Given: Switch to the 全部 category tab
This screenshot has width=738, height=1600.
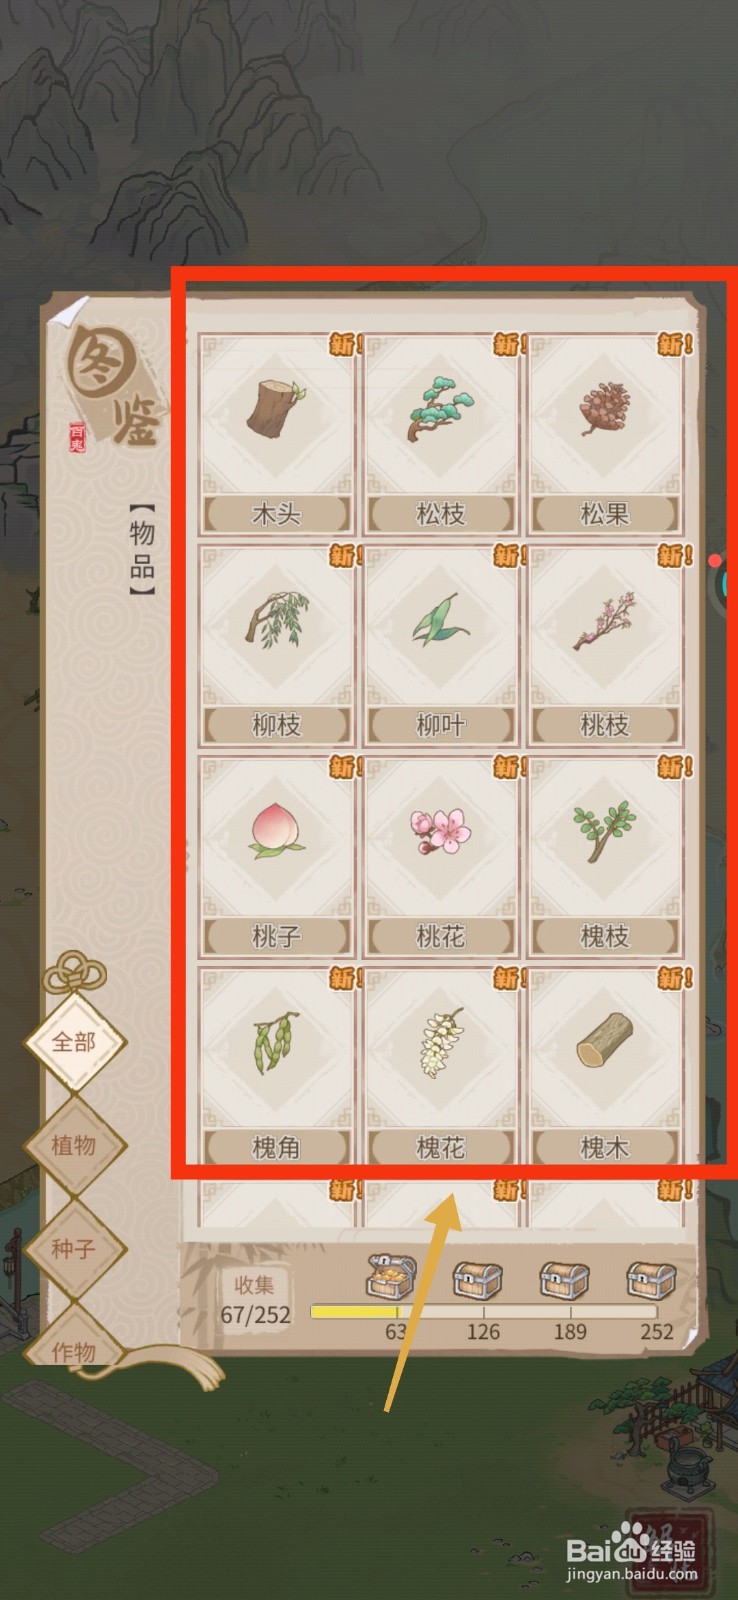Looking at the screenshot, I should pos(74,1042).
